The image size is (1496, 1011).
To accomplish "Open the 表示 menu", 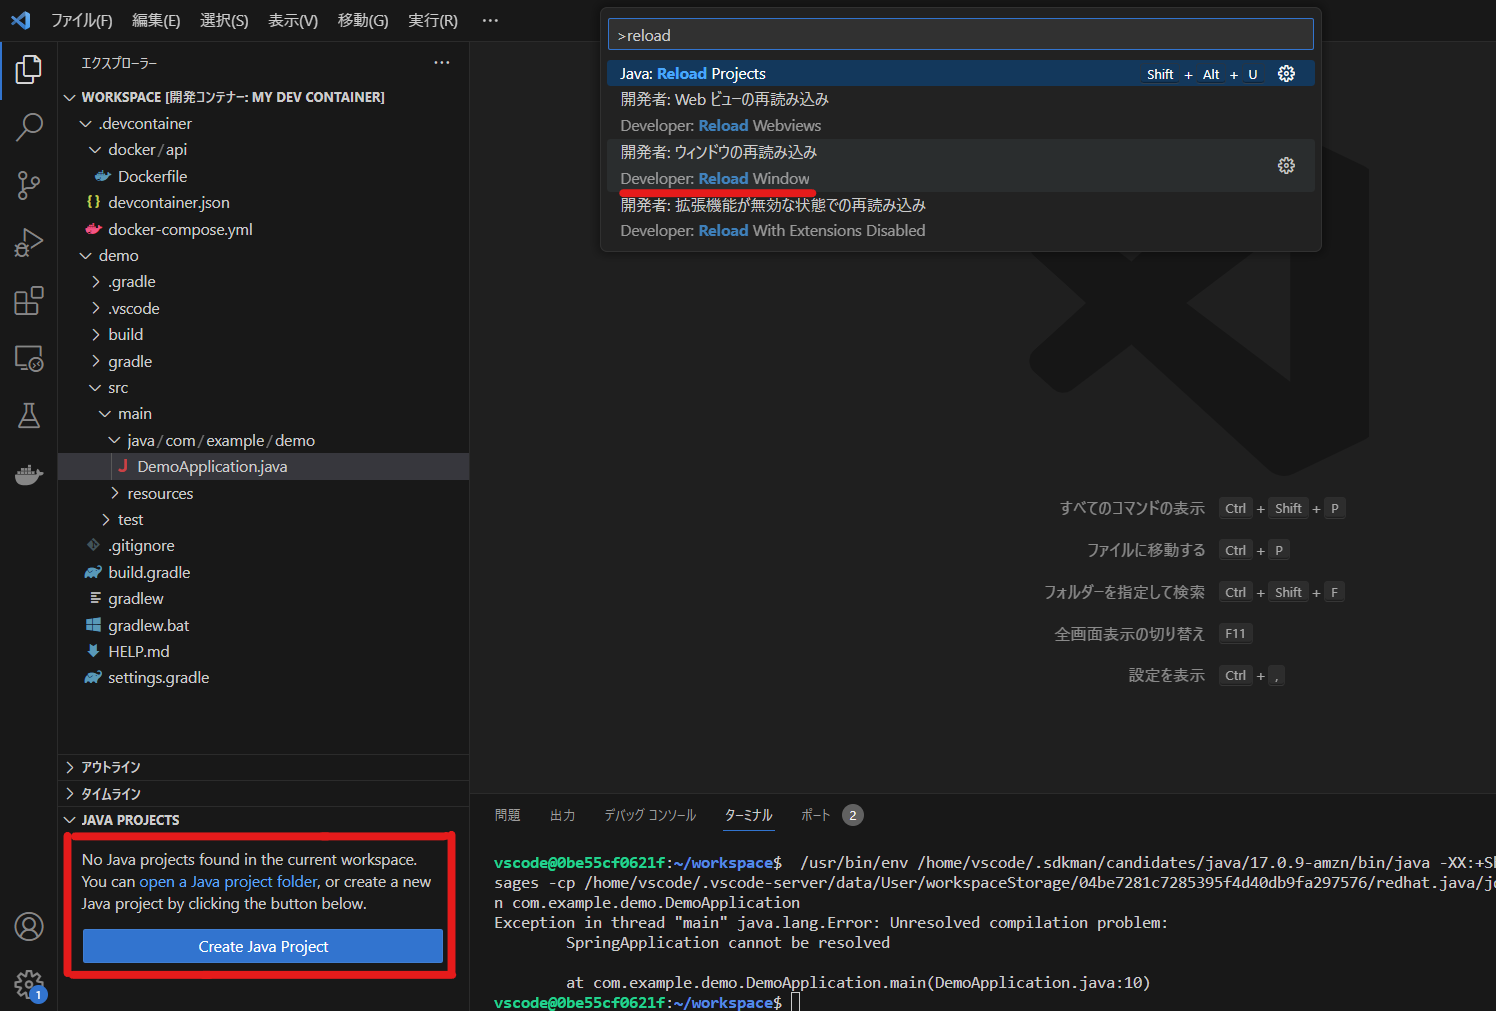I will coord(292,20).
